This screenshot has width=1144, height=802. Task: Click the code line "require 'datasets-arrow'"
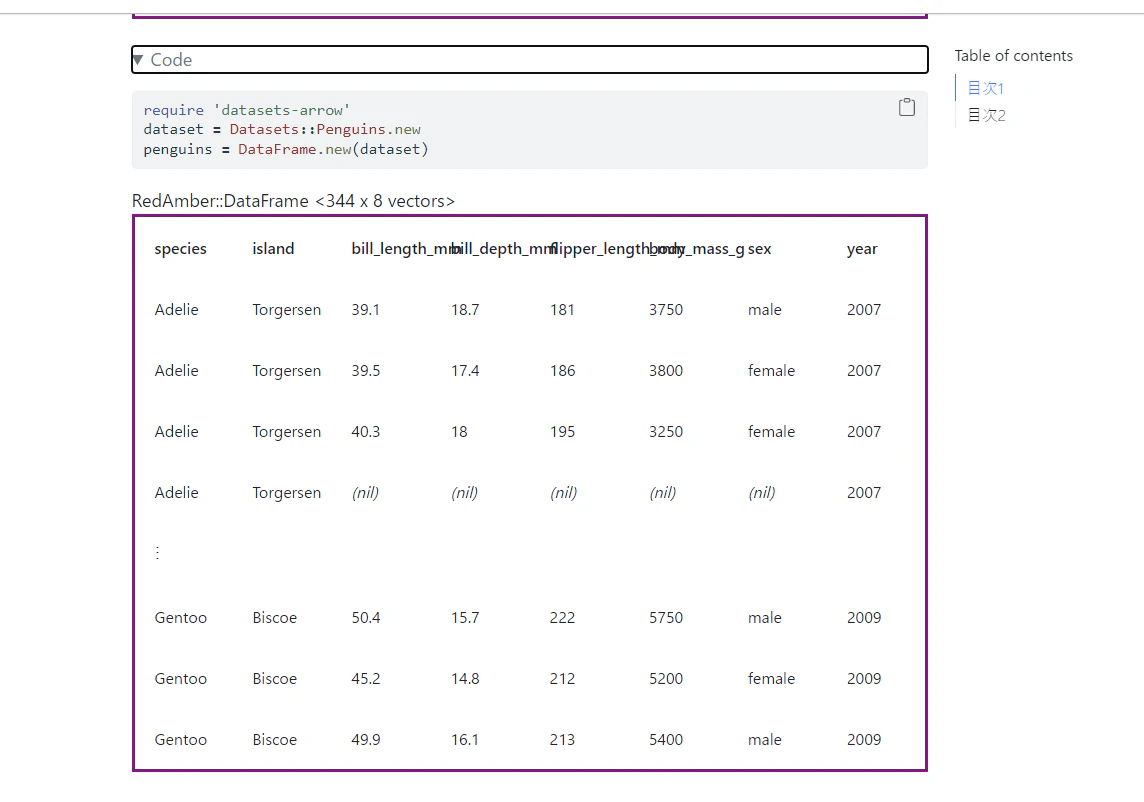[x=247, y=110]
